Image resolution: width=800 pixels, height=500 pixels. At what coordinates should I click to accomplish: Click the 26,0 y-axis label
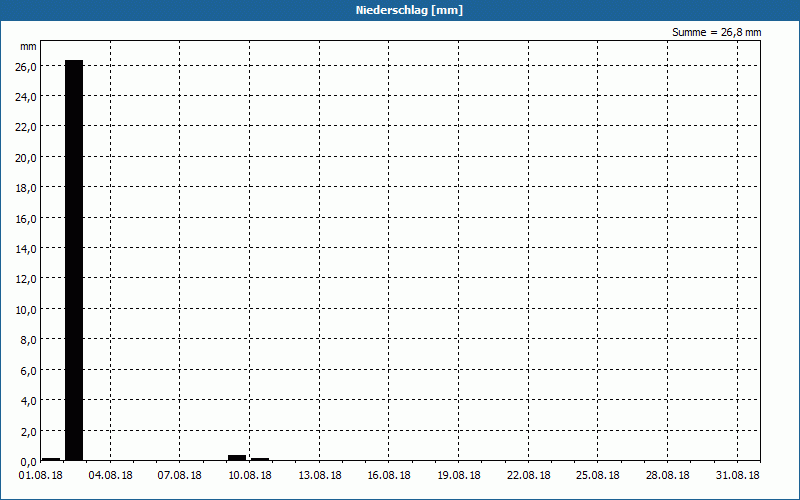click(26, 67)
